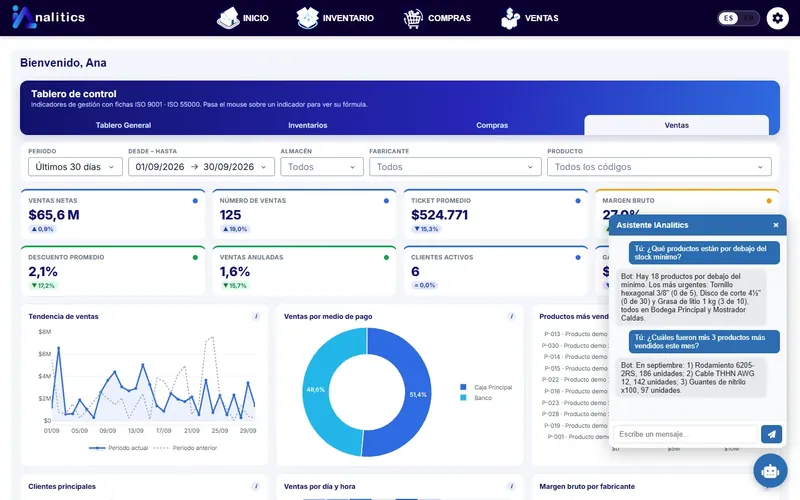Click chat question about stock mínimo
The width and height of the screenshot is (800, 500).
click(x=704, y=253)
